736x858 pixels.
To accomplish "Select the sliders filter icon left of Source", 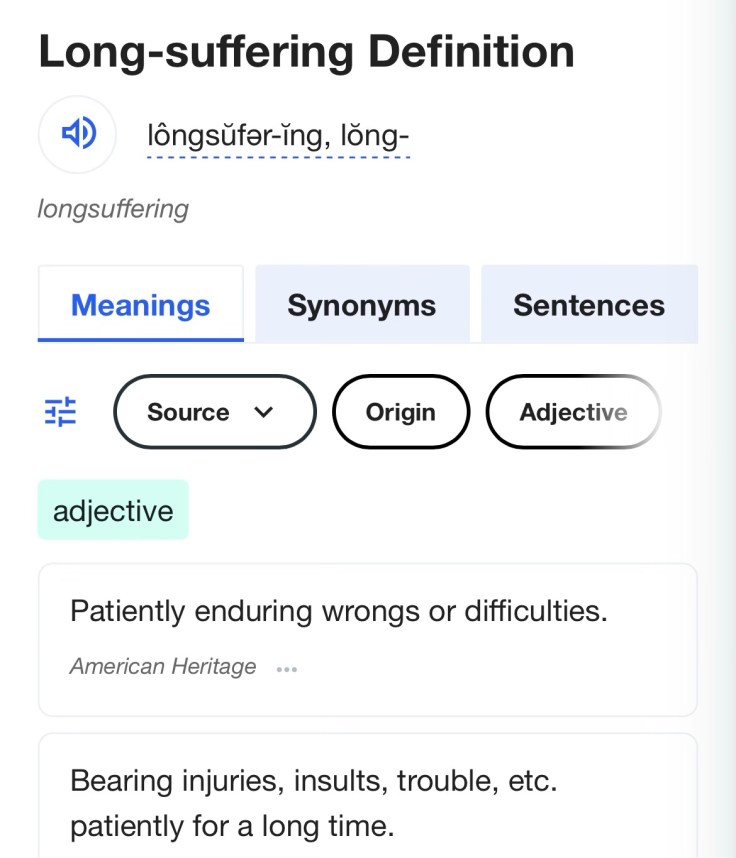I will pyautogui.click(x=59, y=411).
